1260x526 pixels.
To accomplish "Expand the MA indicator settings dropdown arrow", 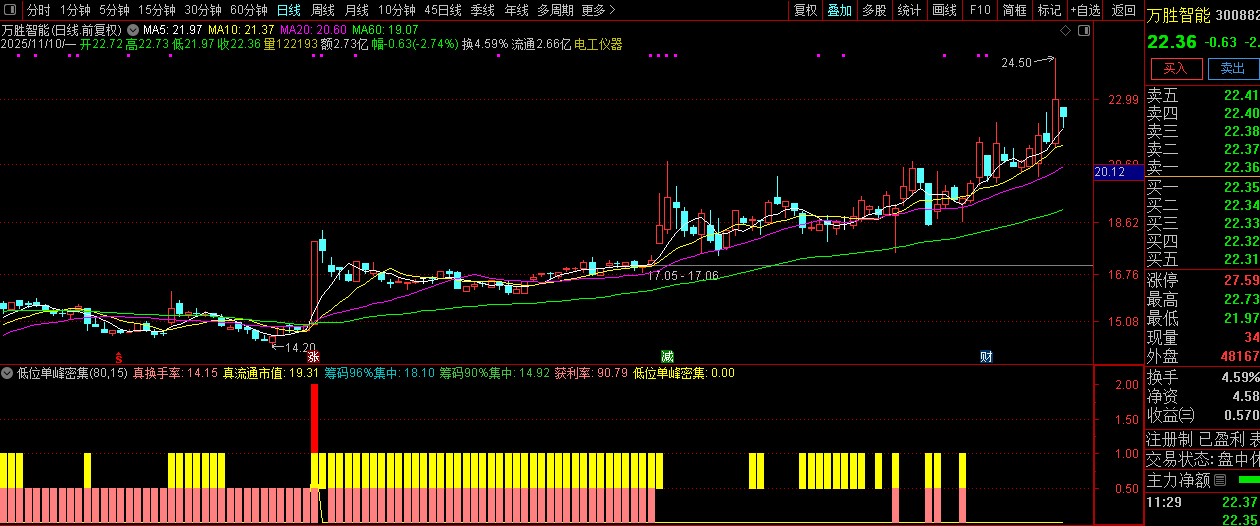I will [134, 30].
